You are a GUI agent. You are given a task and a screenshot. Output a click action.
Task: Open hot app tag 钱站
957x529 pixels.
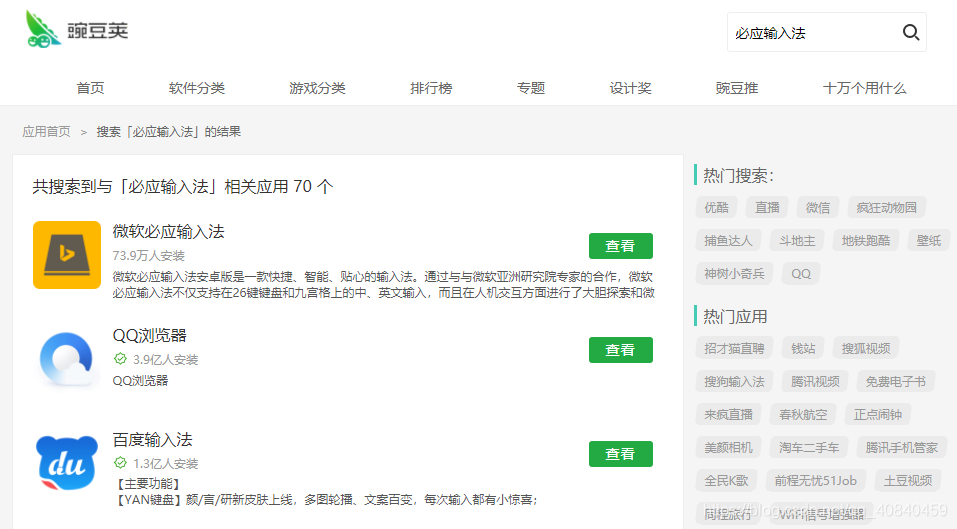803,348
